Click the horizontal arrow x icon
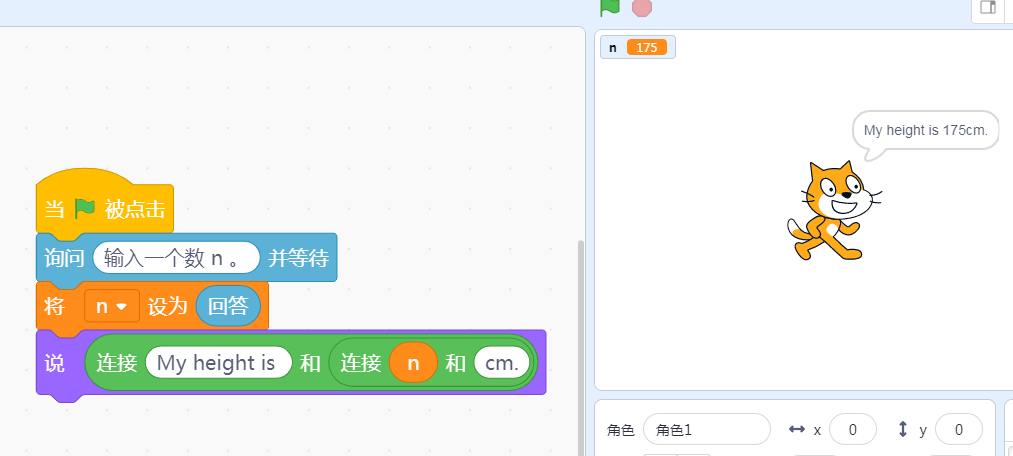 coord(797,429)
